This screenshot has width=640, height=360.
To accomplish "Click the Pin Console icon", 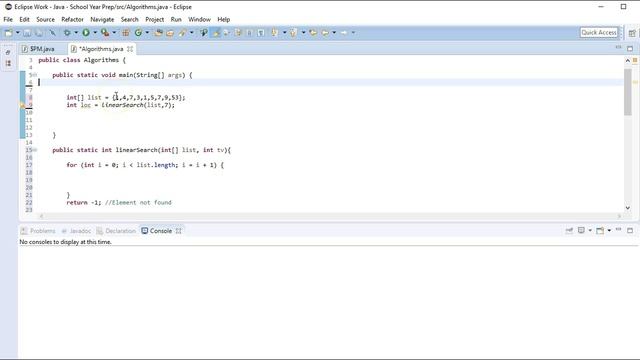I will tap(569, 231).
